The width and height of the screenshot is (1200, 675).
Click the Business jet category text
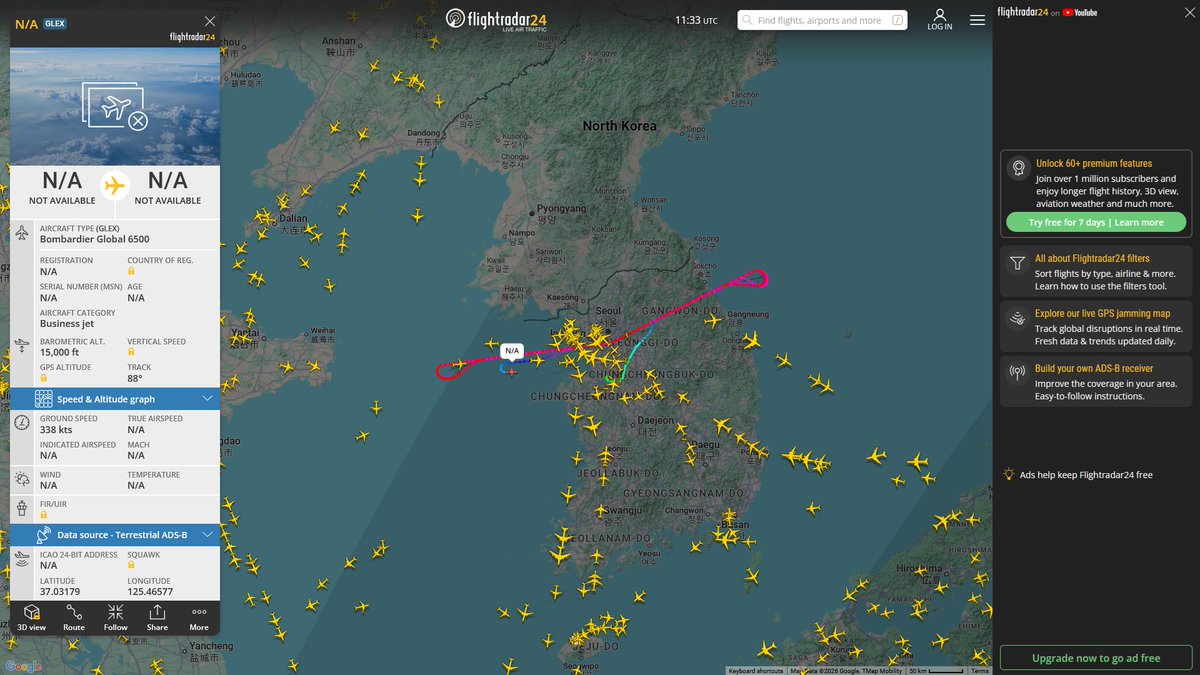tap(66, 323)
